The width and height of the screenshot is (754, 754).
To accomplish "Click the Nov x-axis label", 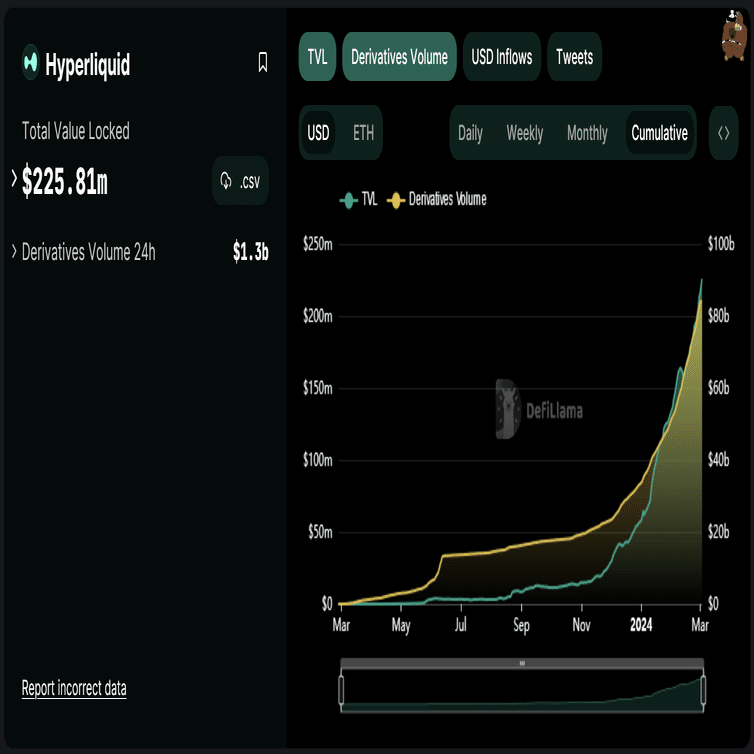I will click(x=581, y=625).
